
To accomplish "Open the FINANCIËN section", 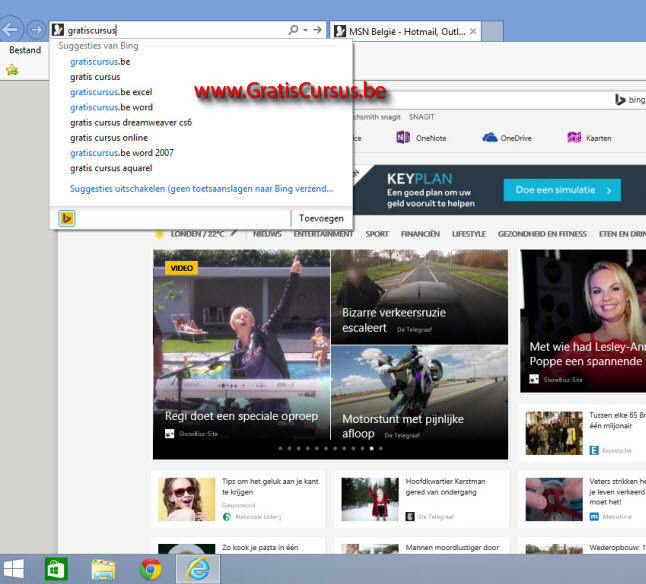I will coord(420,234).
